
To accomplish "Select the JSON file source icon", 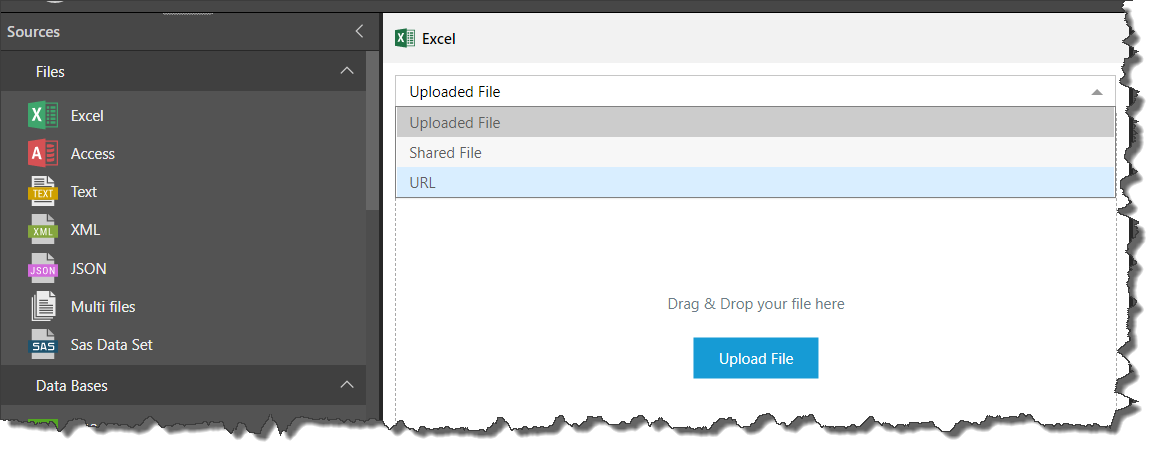I will tap(43, 269).
